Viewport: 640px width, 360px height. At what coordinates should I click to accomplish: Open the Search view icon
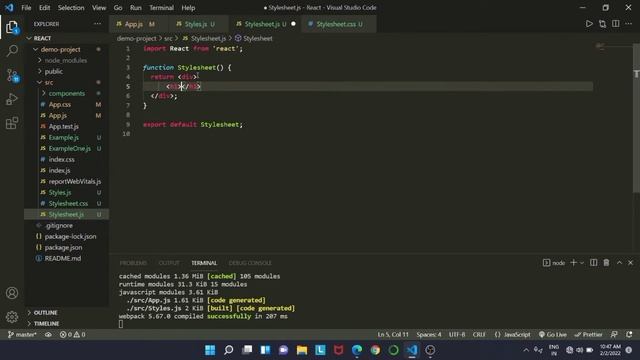(x=12, y=51)
